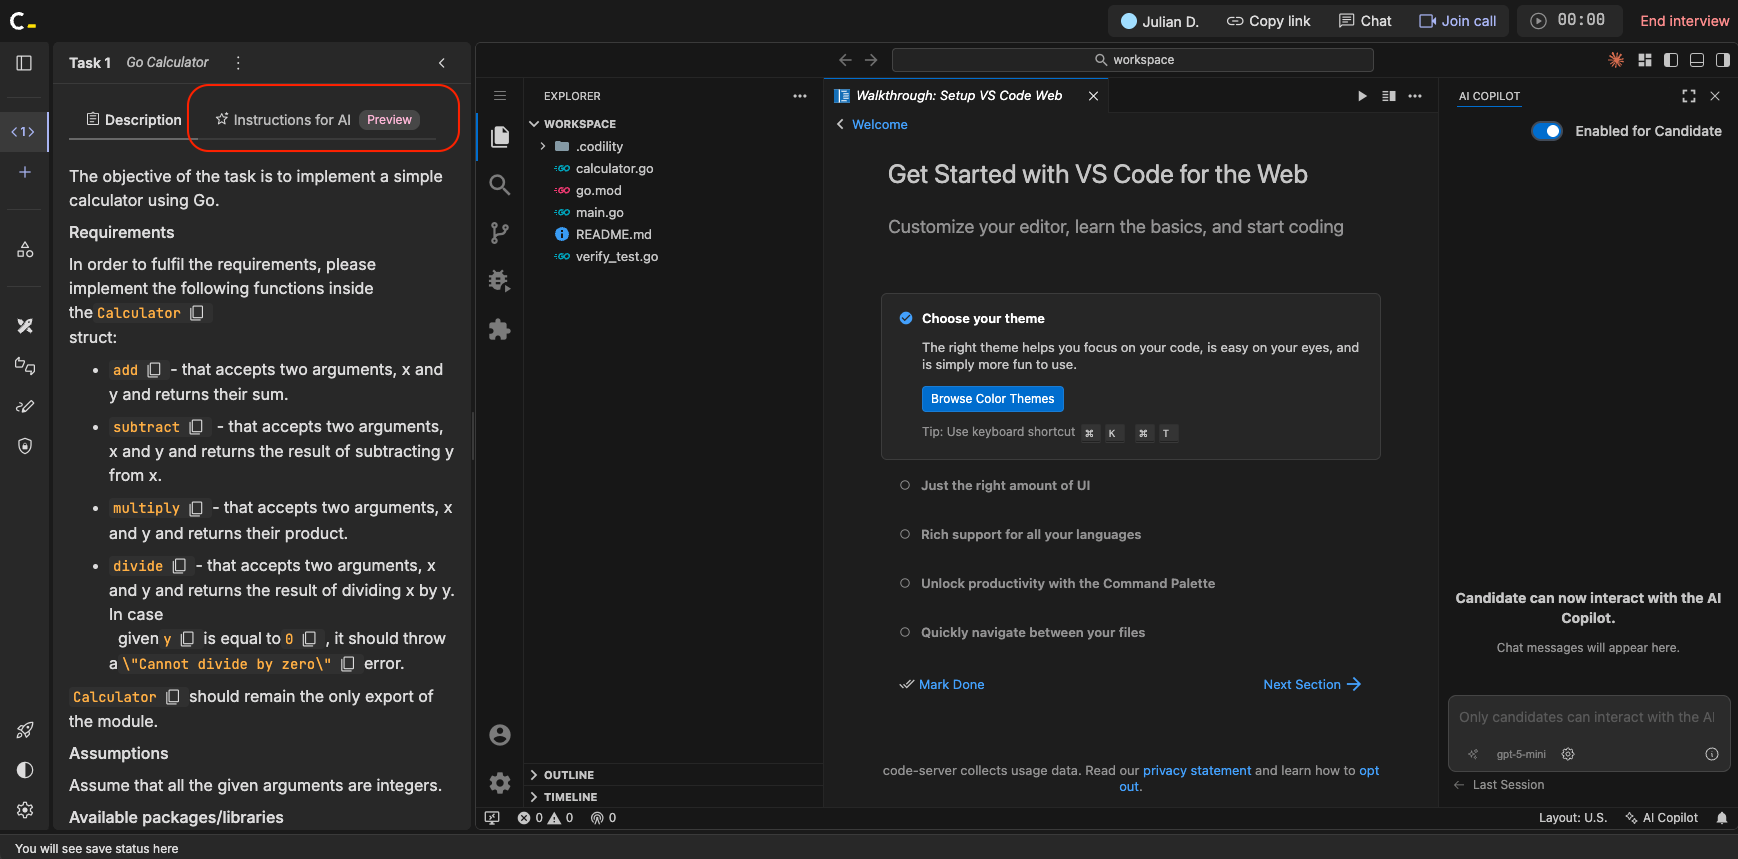Open the Accounts menu in the activity bar
The height and width of the screenshot is (859, 1738).
[x=500, y=735]
